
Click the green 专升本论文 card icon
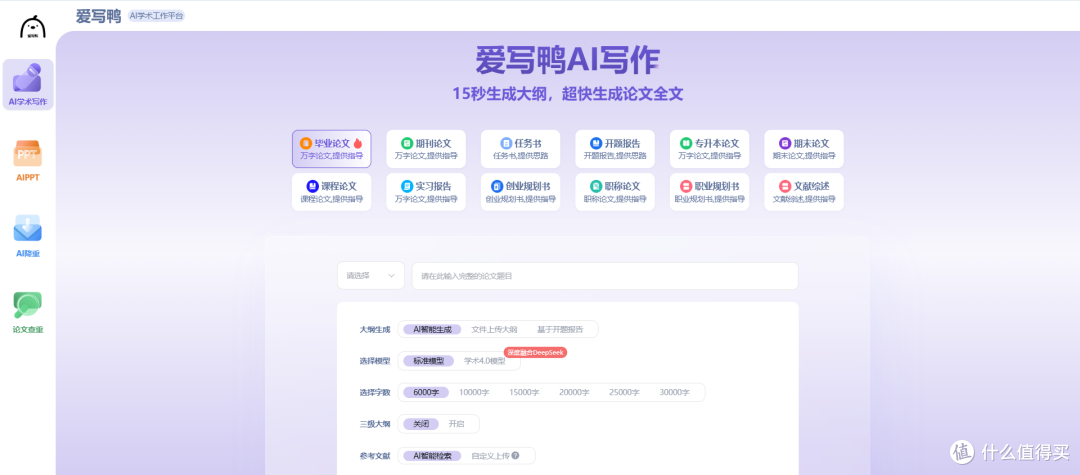686,143
